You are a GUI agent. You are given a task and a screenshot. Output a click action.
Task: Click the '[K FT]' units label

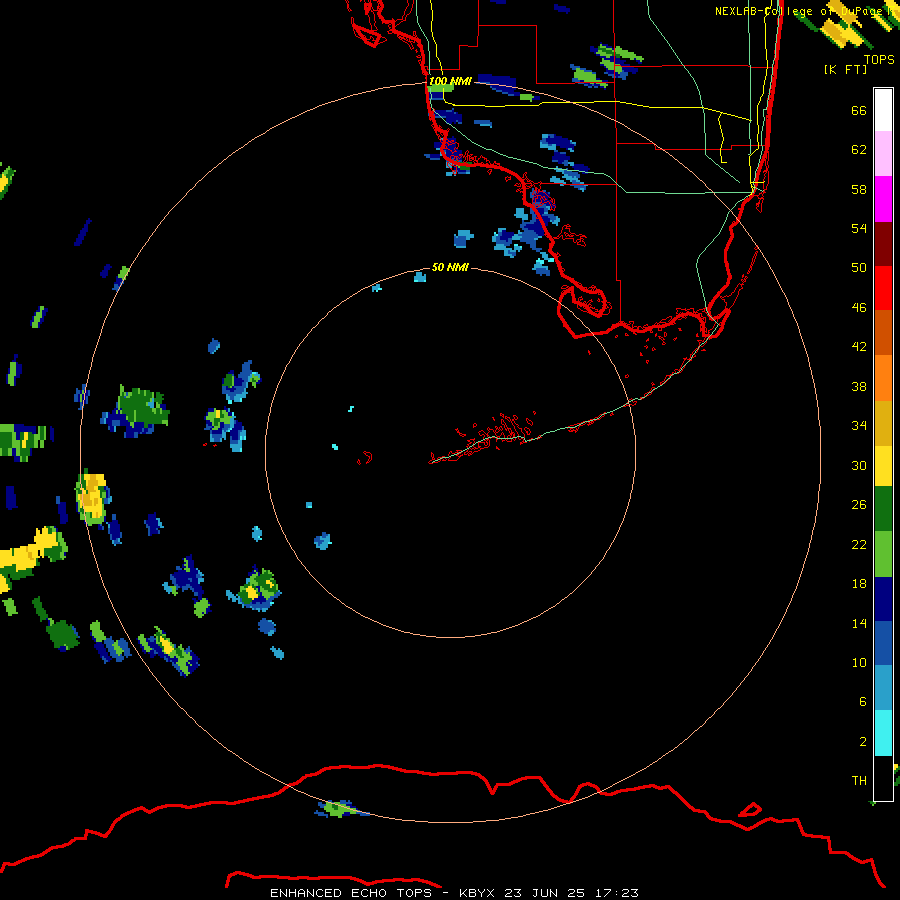[845, 69]
